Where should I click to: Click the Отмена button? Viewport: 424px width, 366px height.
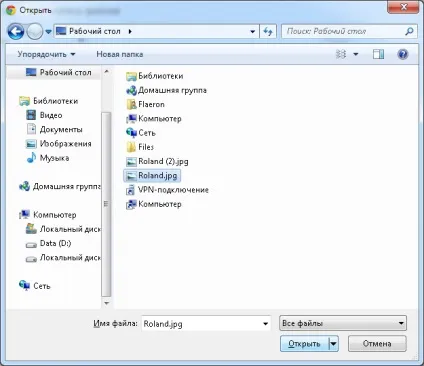(377, 344)
